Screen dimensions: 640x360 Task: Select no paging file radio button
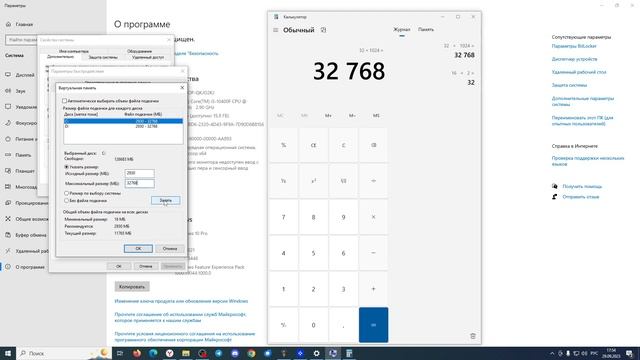click(x=66, y=201)
